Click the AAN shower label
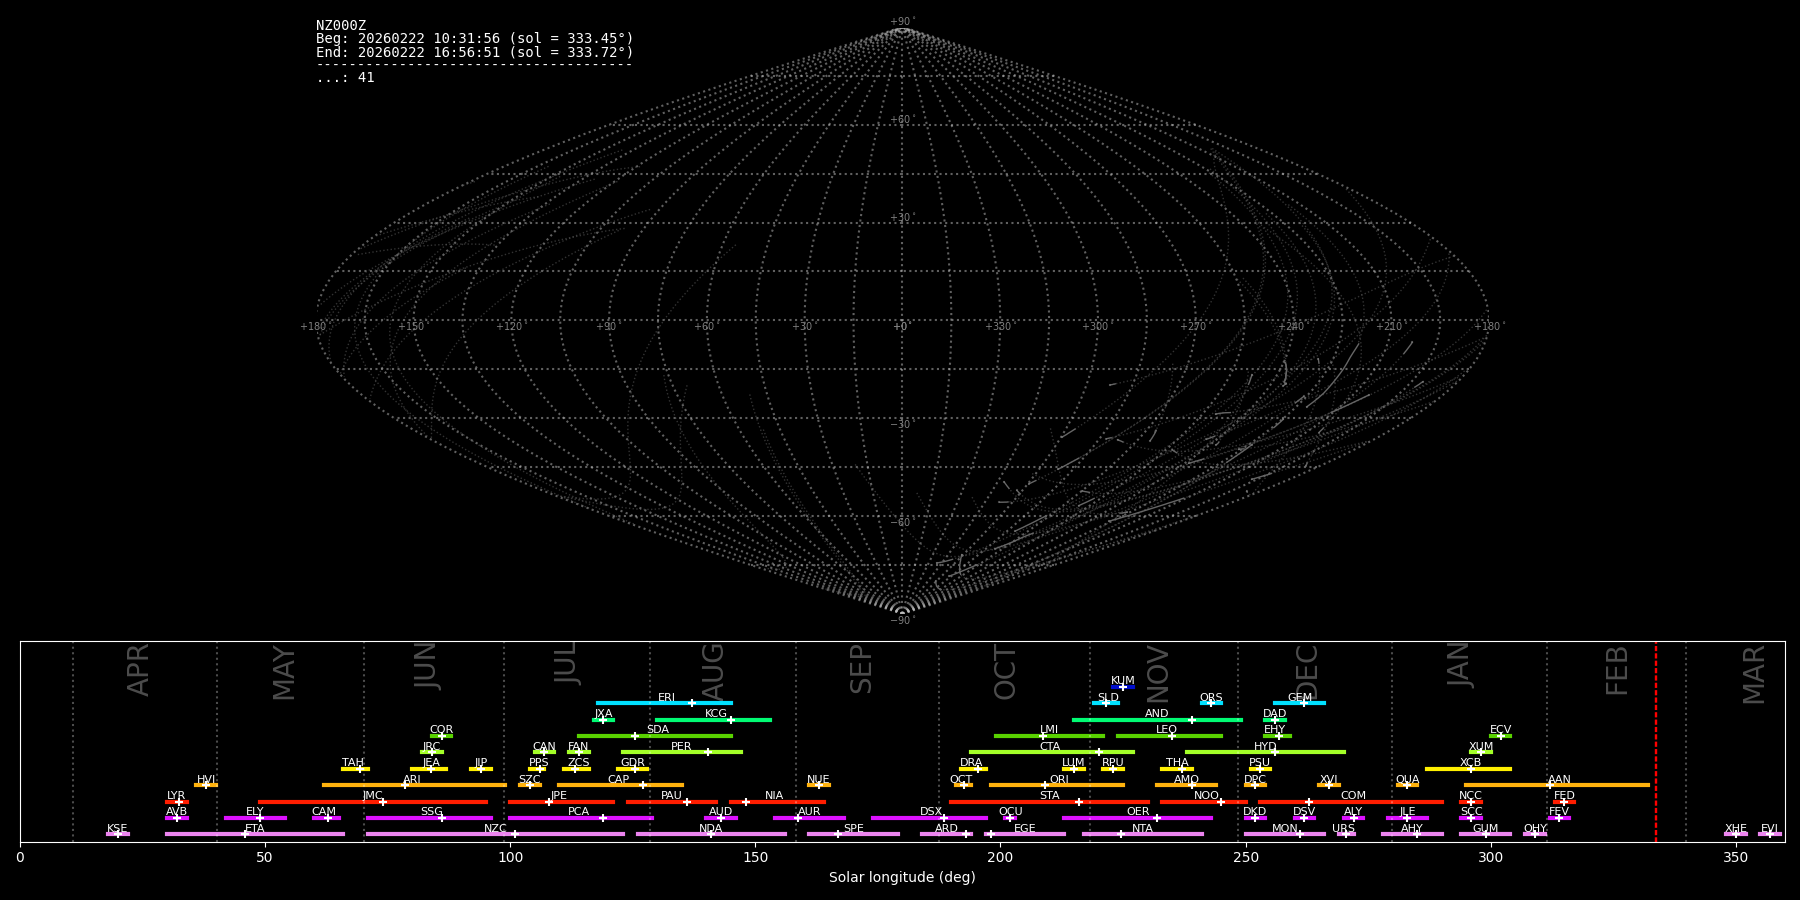This screenshot has height=900, width=1800. pyautogui.click(x=1559, y=780)
